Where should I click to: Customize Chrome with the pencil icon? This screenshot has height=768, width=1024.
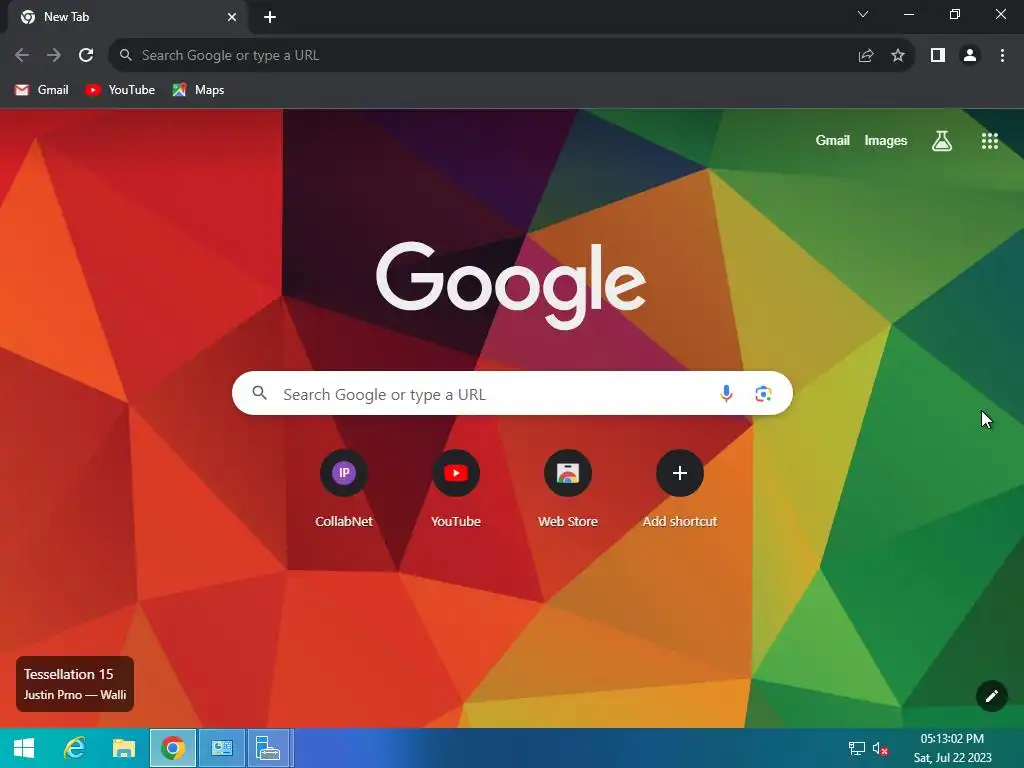991,696
